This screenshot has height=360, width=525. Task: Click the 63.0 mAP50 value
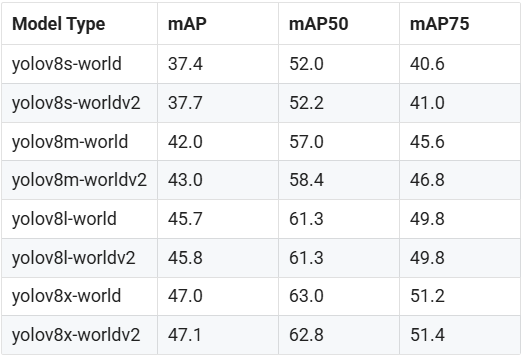tap(306, 296)
